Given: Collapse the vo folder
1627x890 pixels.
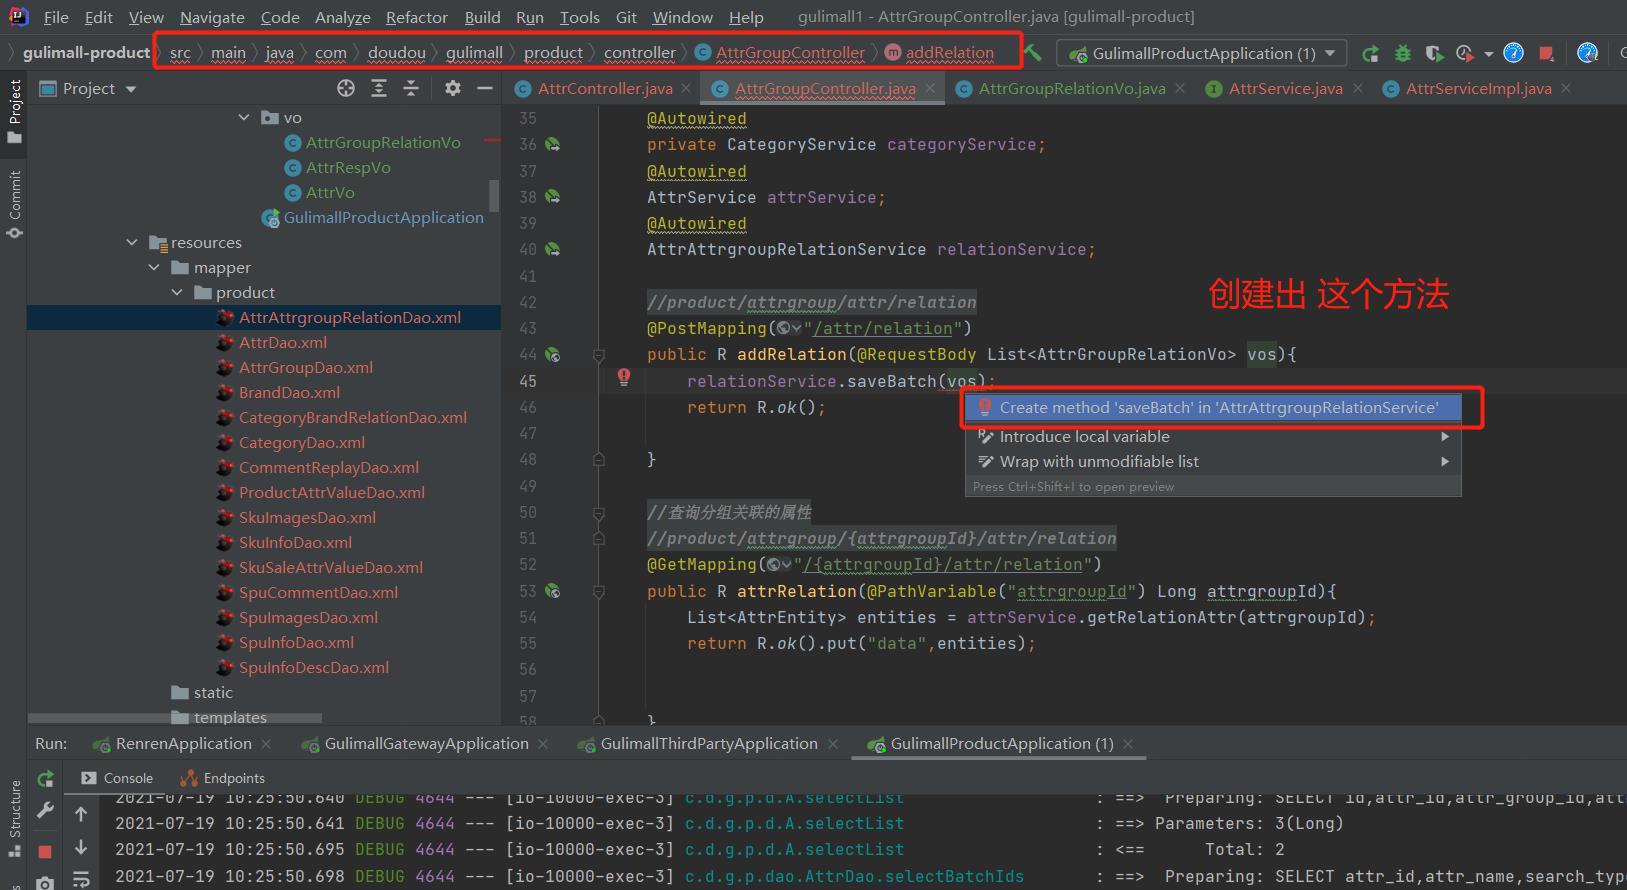Looking at the screenshot, I should (244, 117).
